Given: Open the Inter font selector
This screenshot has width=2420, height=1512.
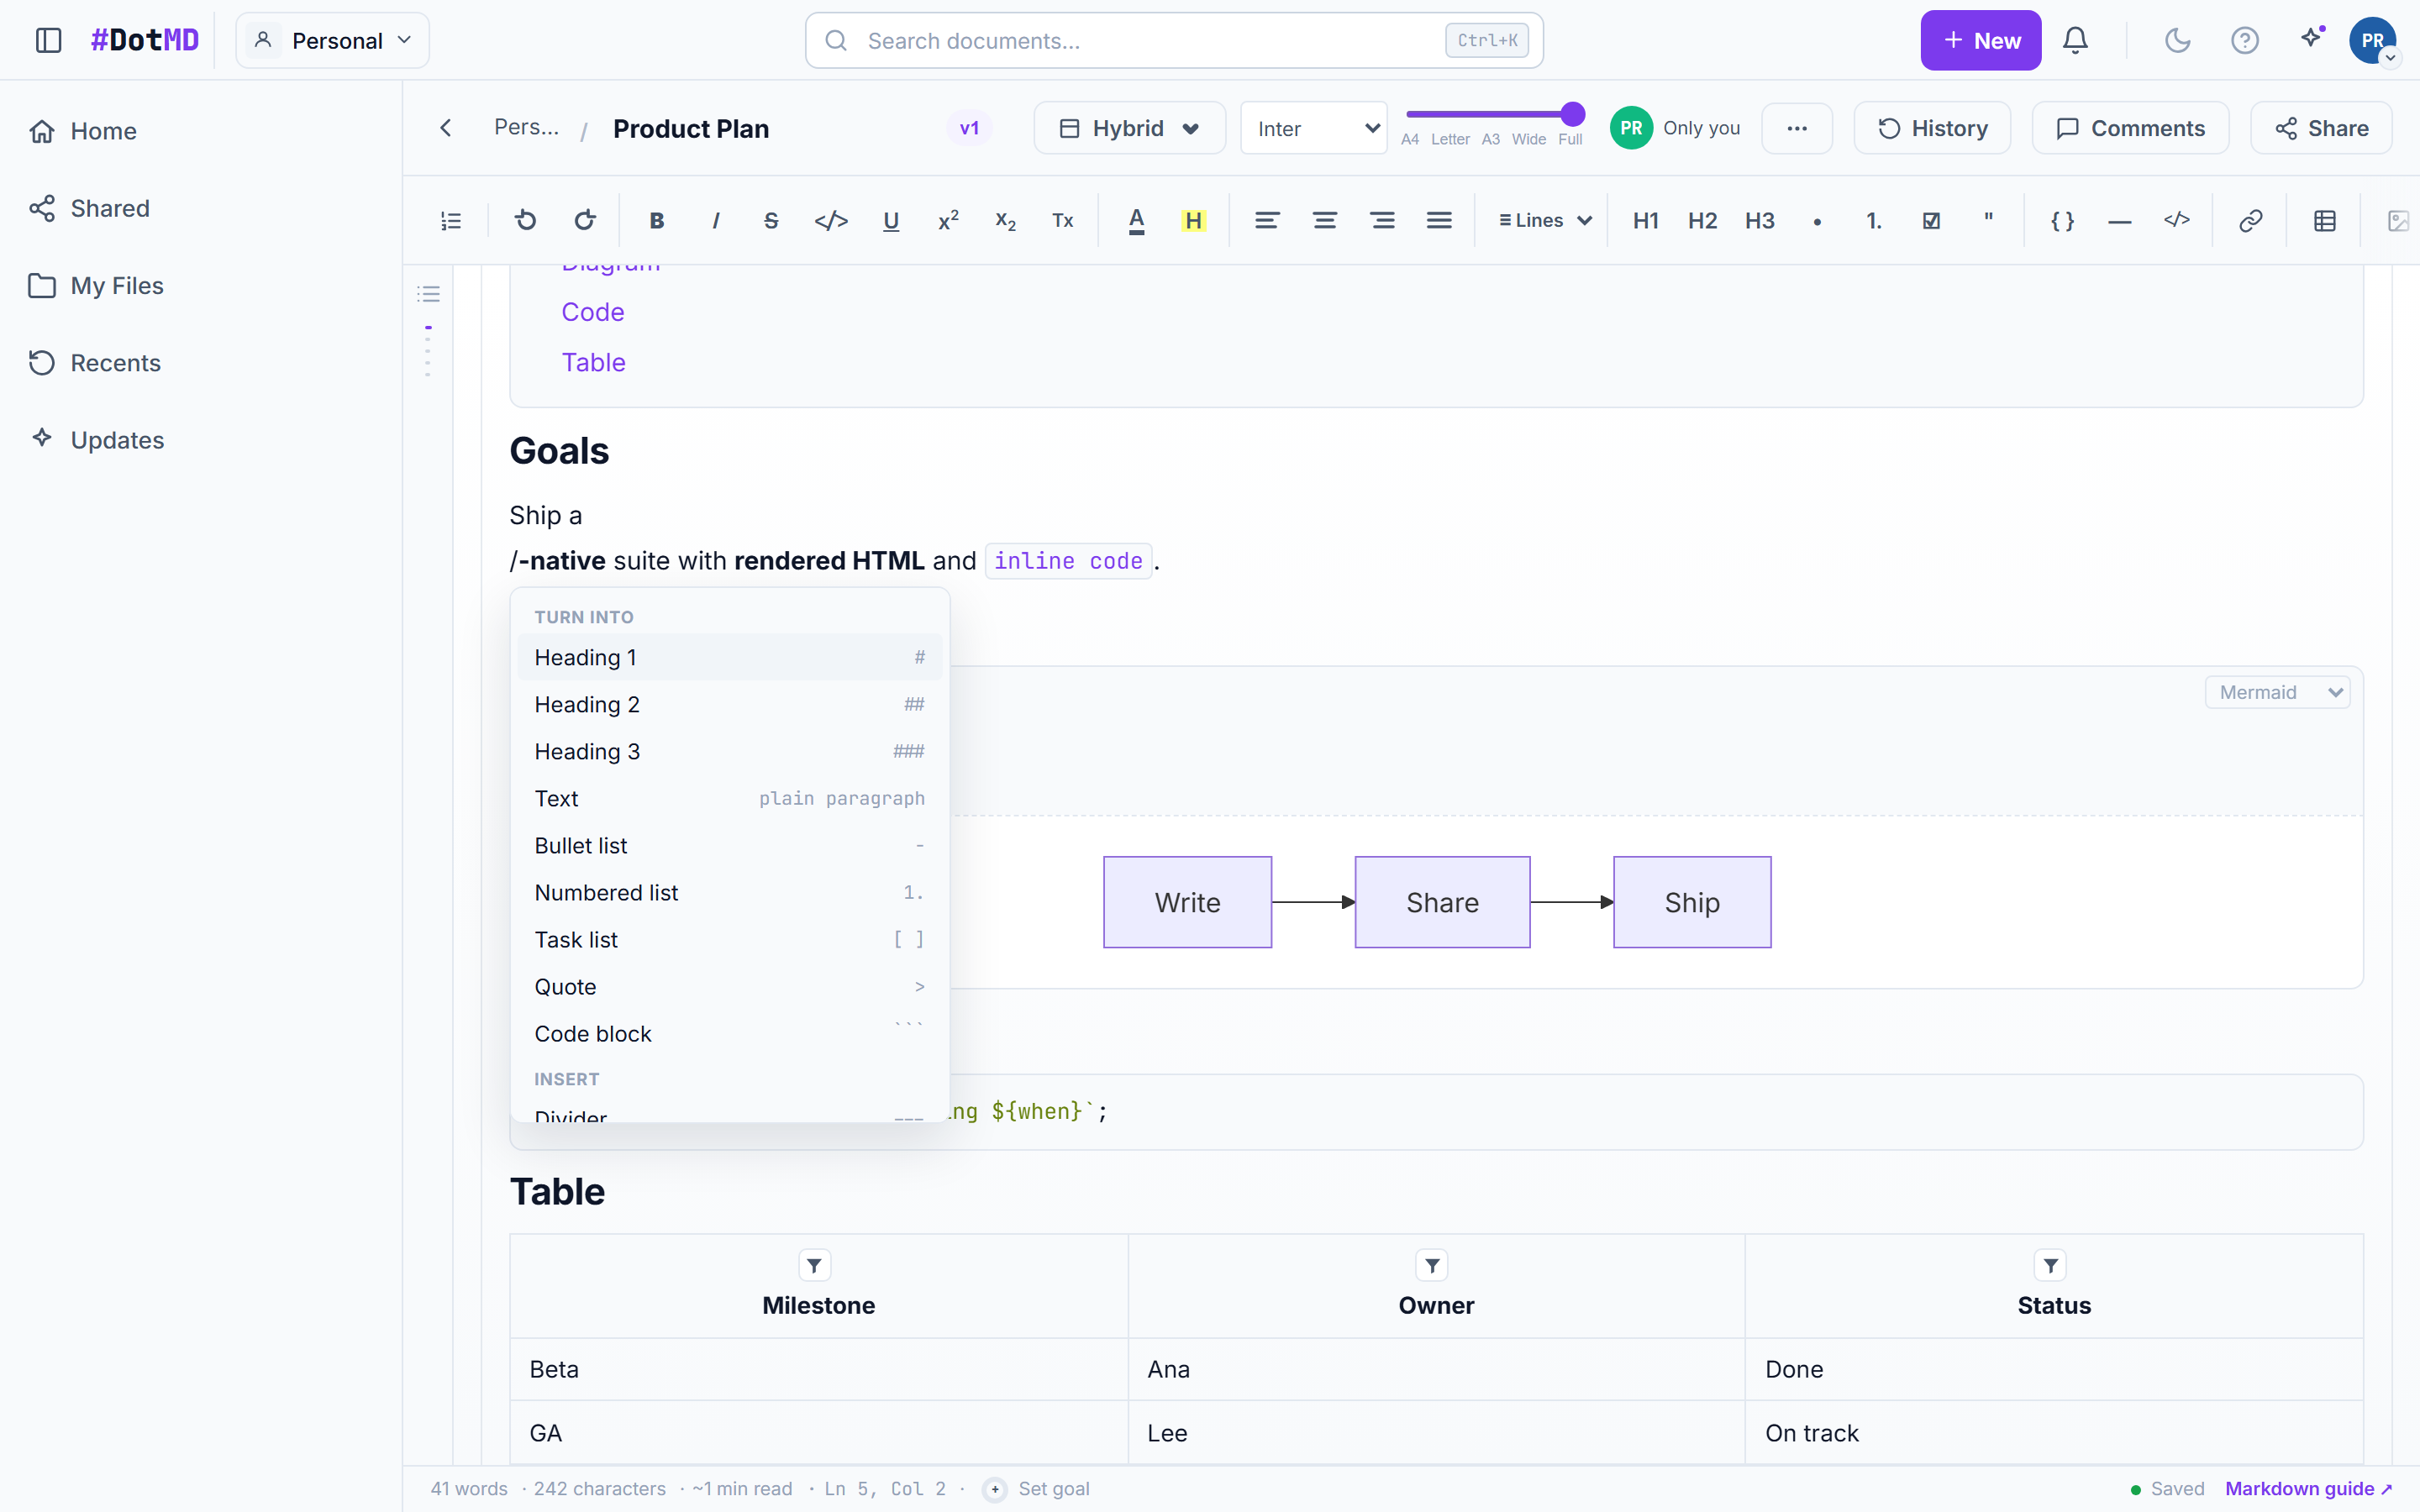Looking at the screenshot, I should (x=1314, y=128).
